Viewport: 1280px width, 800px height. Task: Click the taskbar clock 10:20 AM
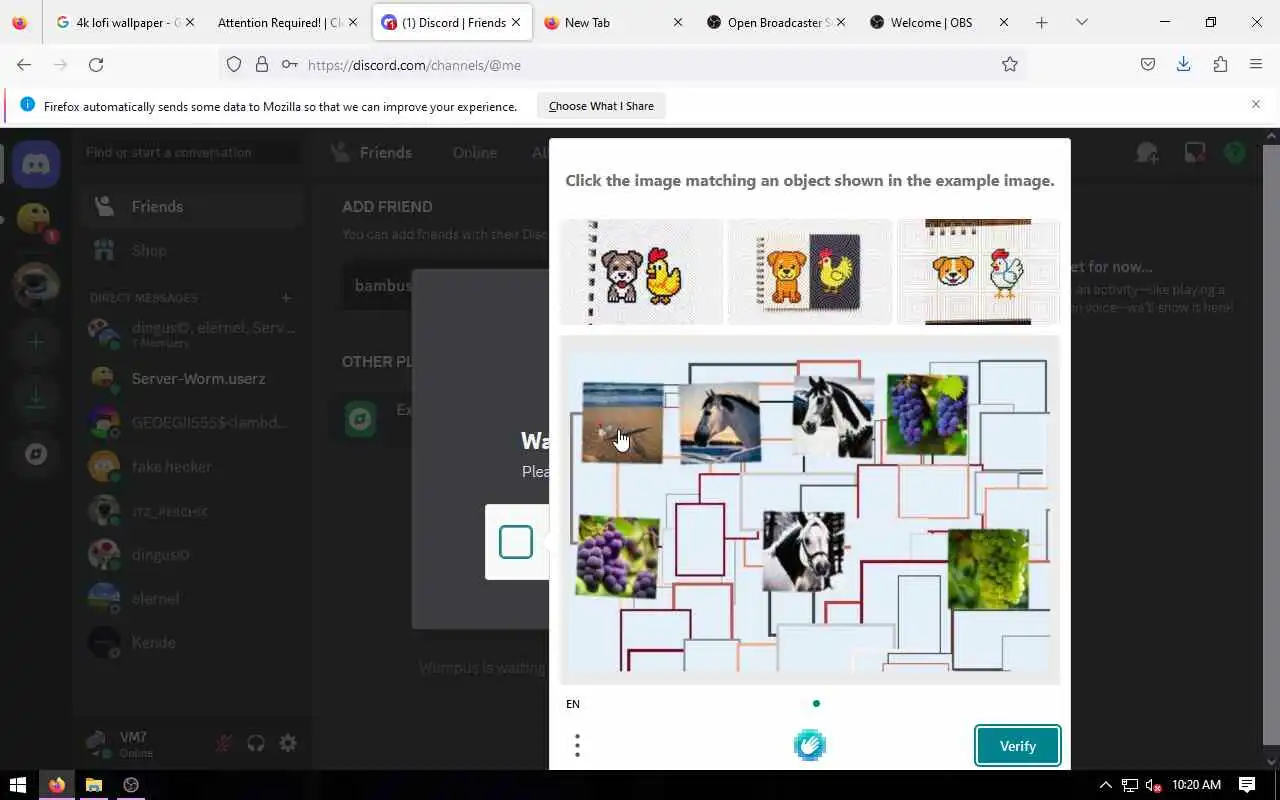click(1196, 785)
